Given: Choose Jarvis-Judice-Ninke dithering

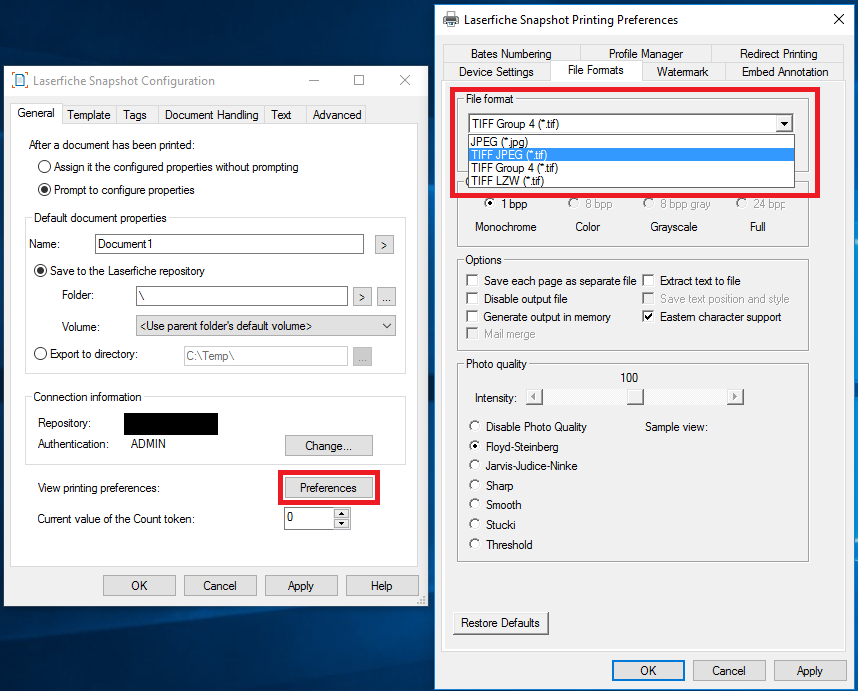Looking at the screenshot, I should tap(474, 466).
